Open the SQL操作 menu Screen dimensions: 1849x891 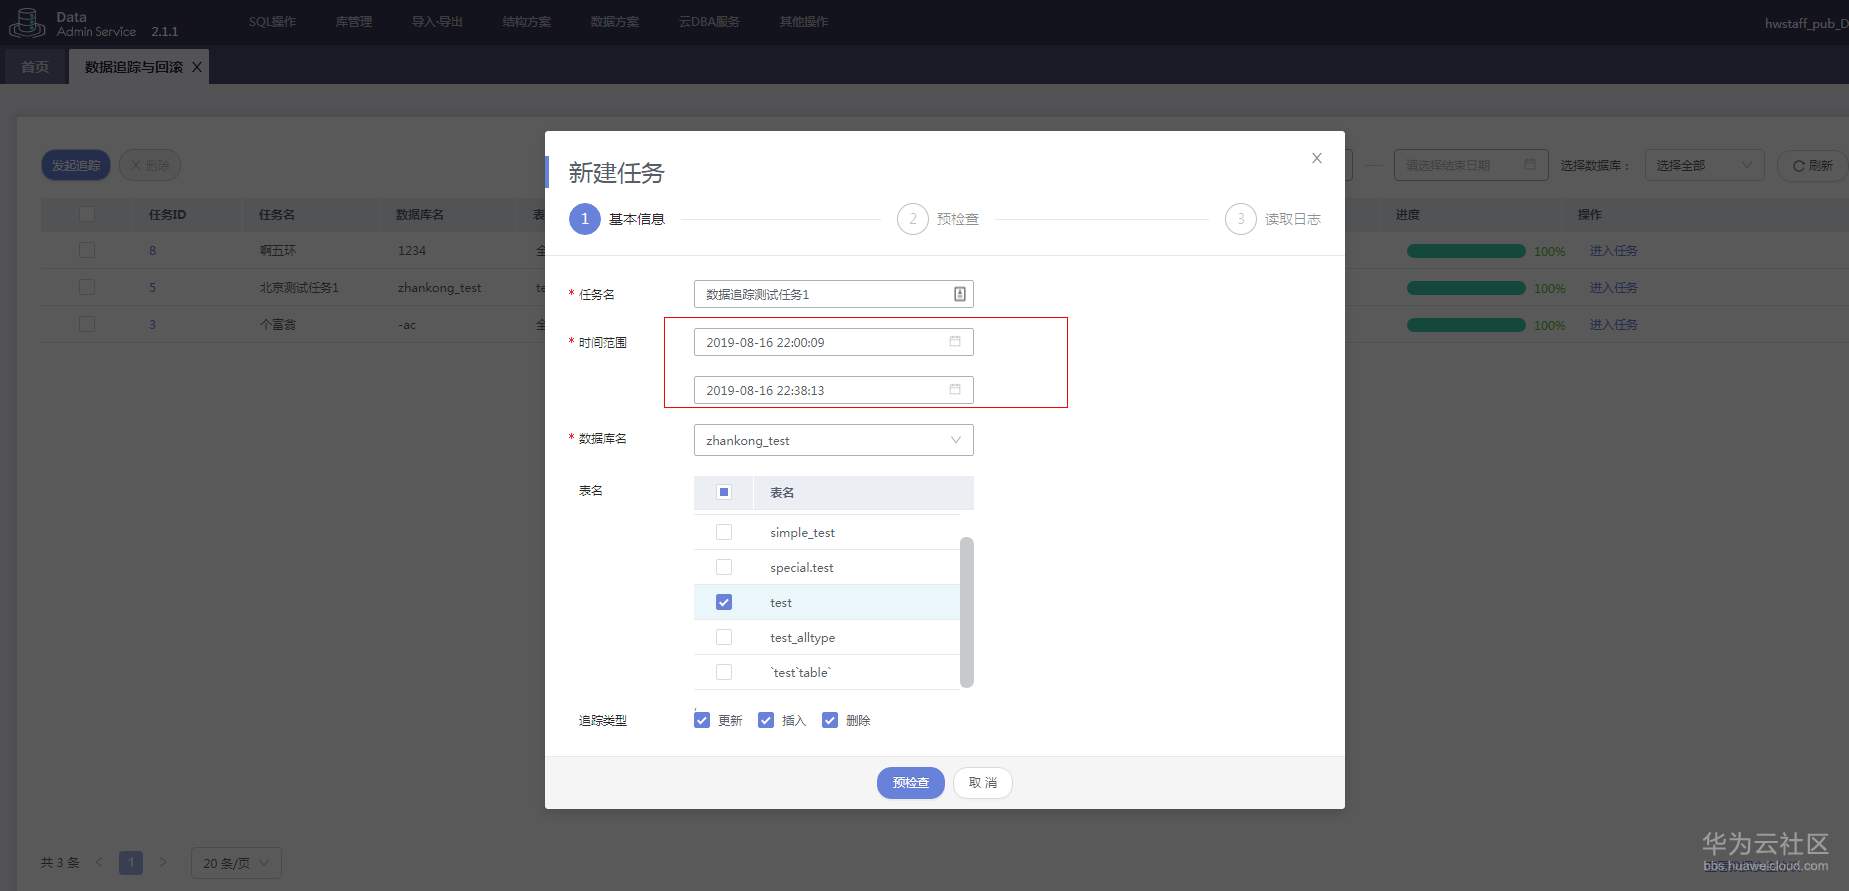click(x=272, y=22)
